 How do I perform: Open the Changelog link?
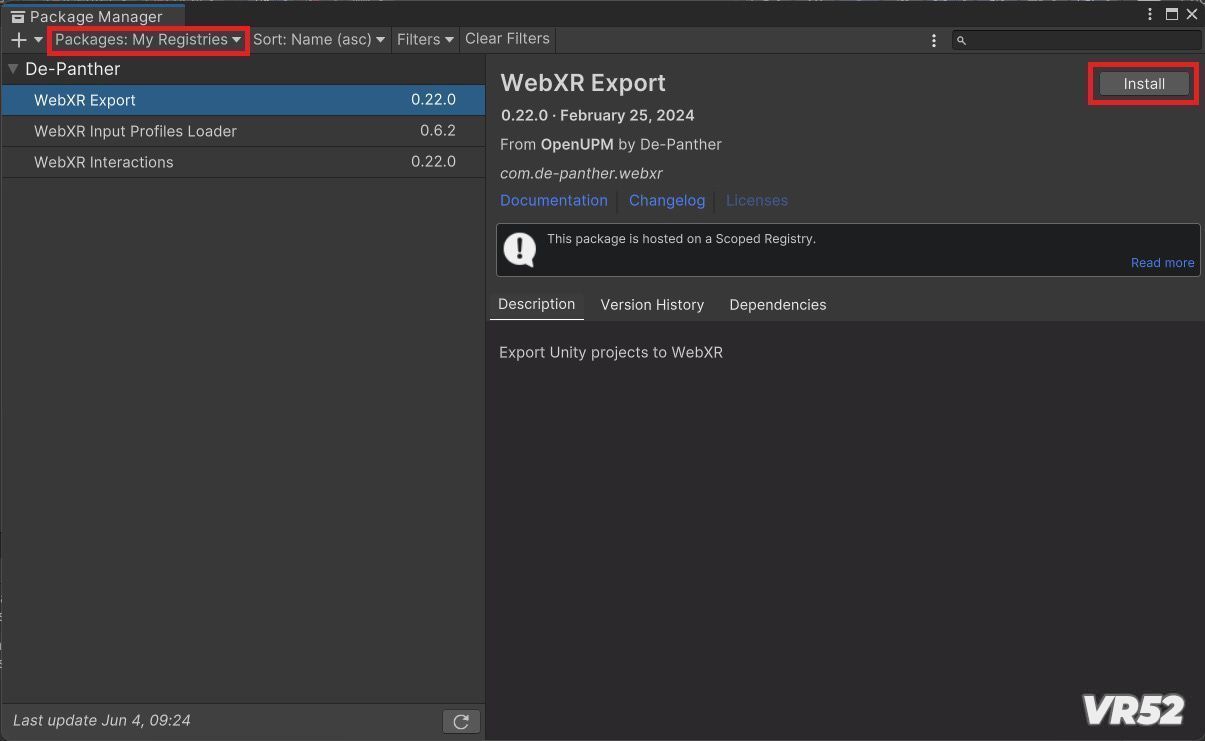tap(667, 200)
